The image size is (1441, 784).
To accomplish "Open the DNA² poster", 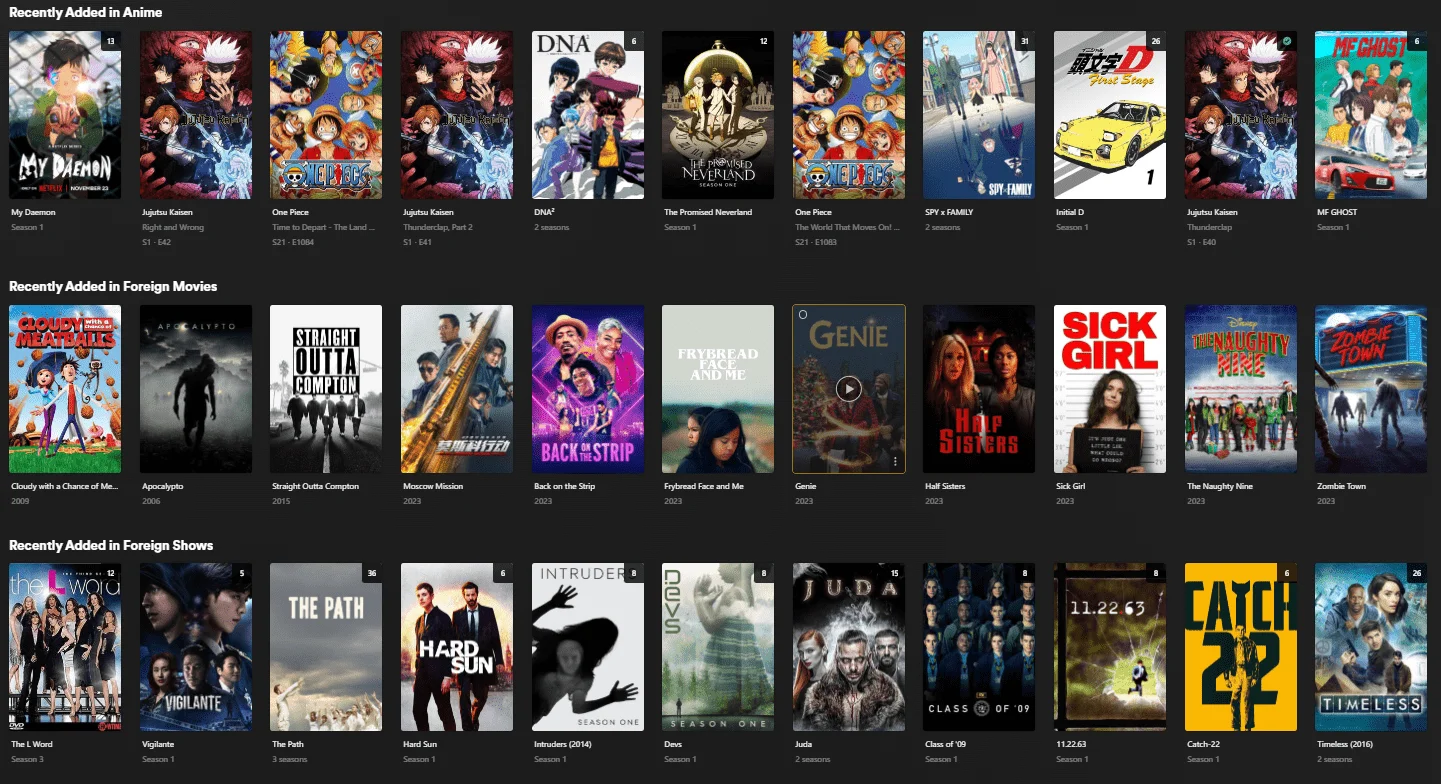I will click(x=588, y=115).
